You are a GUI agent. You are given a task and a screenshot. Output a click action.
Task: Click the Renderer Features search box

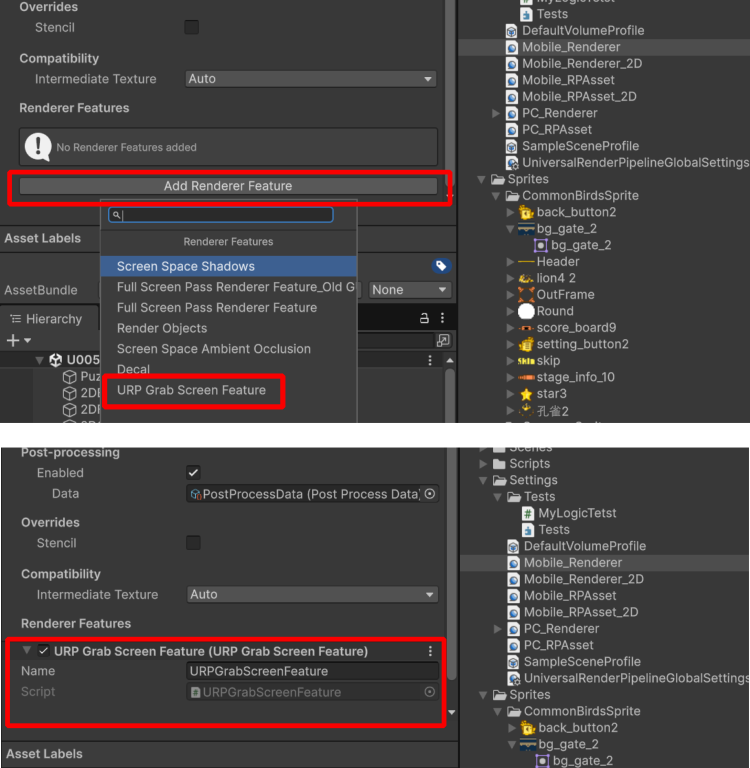(x=227, y=215)
